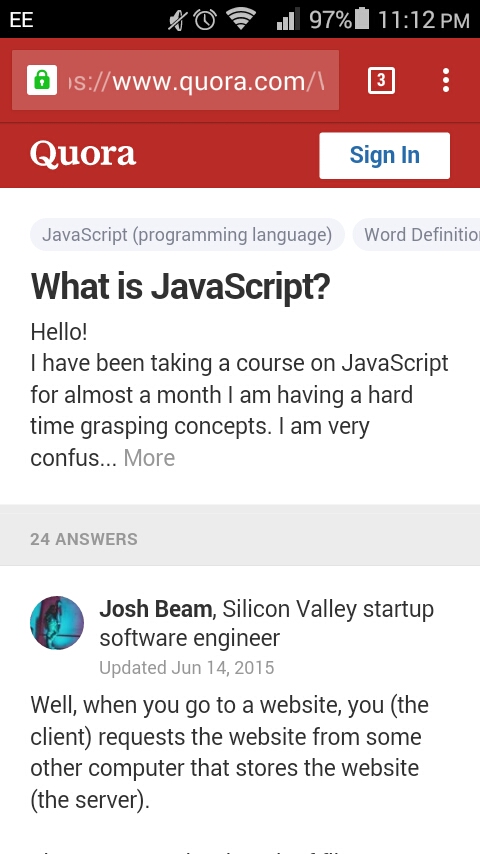Open the browser three-dot overflow menu
Screen dimensions: 480x854
pos(446,81)
